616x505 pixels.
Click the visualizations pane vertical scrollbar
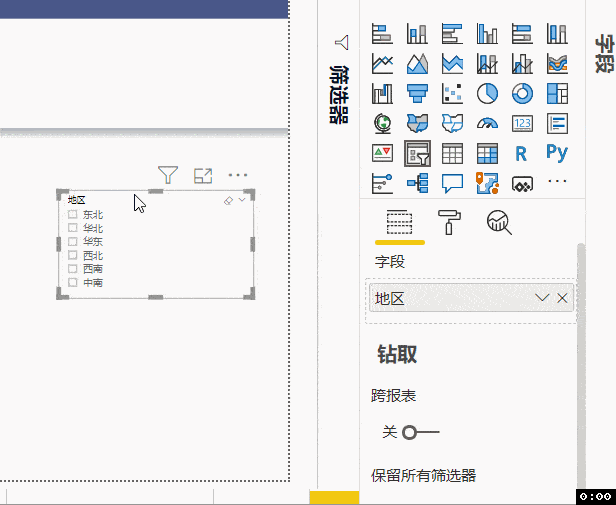click(x=581, y=365)
